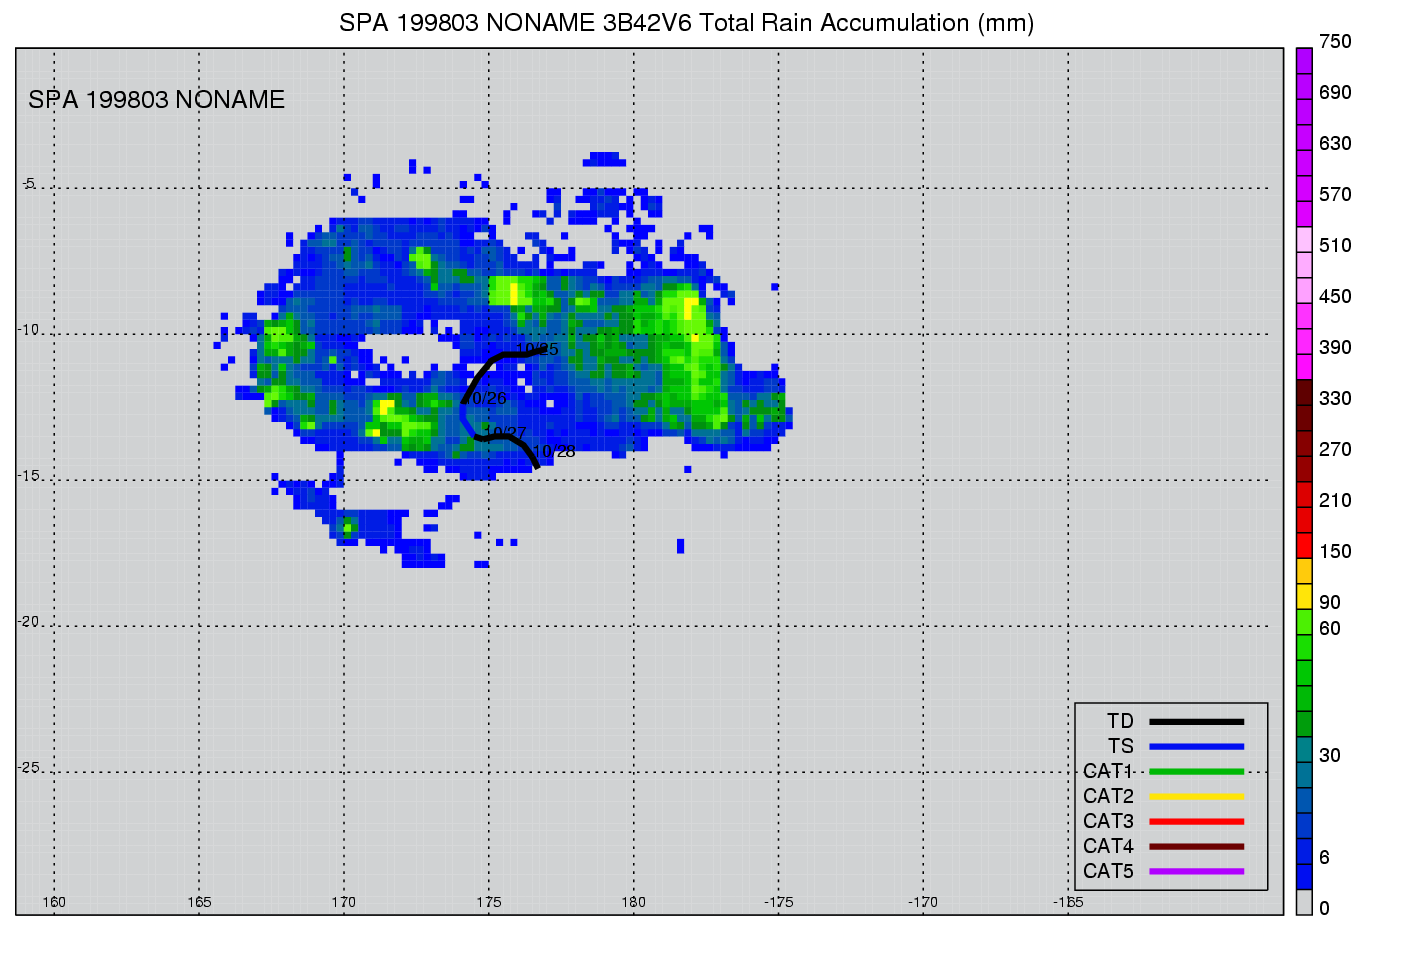The width and height of the screenshot is (1425, 965).
Task: Click the 10/25 track date marker
Action: (537, 350)
